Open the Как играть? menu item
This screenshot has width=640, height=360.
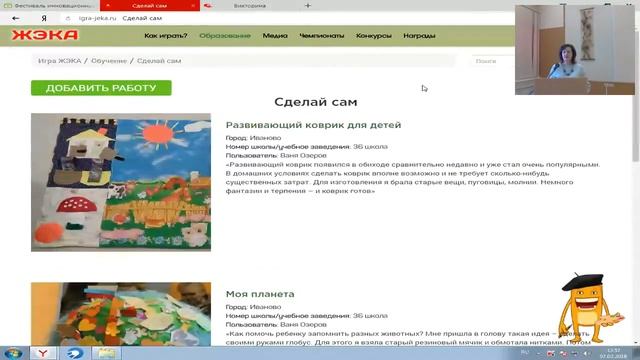point(166,36)
